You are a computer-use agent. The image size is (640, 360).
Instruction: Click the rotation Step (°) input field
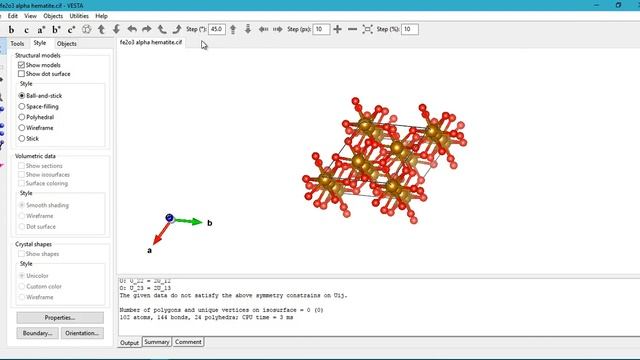point(217,29)
